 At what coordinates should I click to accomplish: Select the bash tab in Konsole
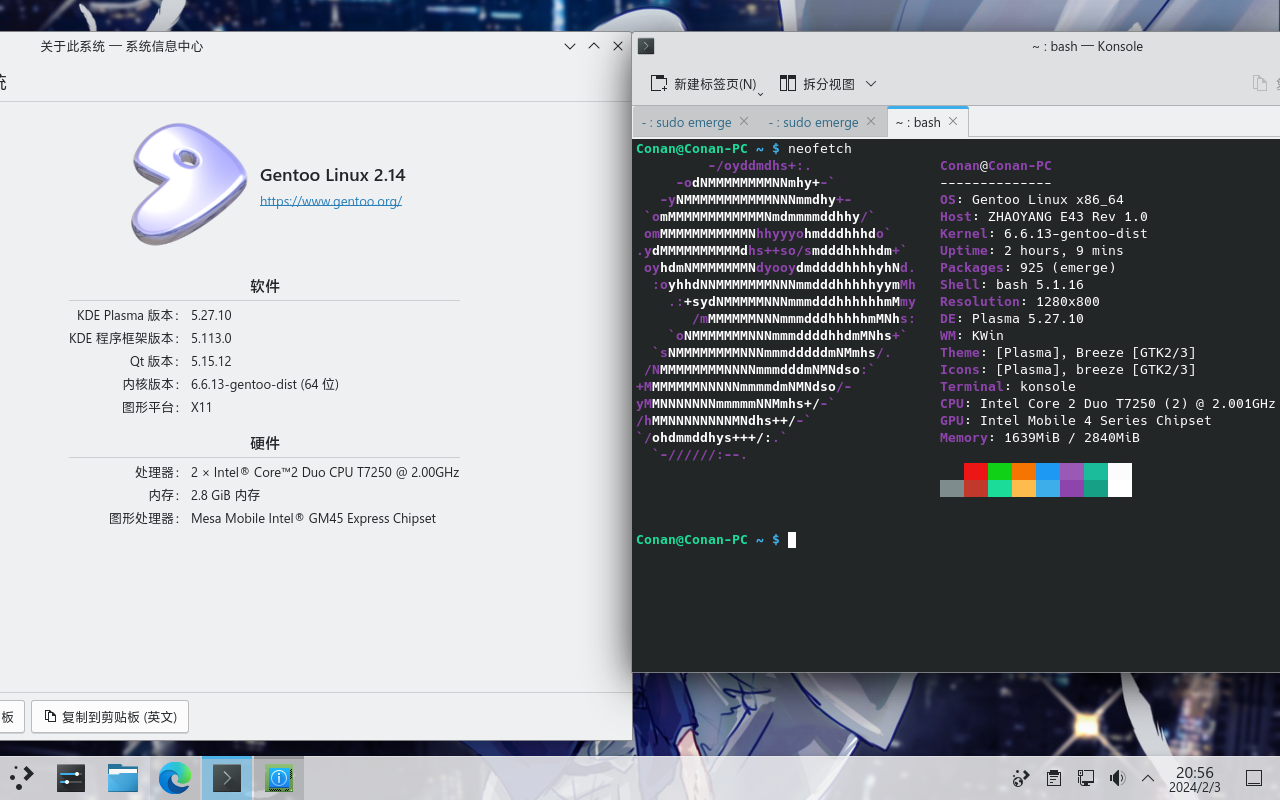point(928,122)
